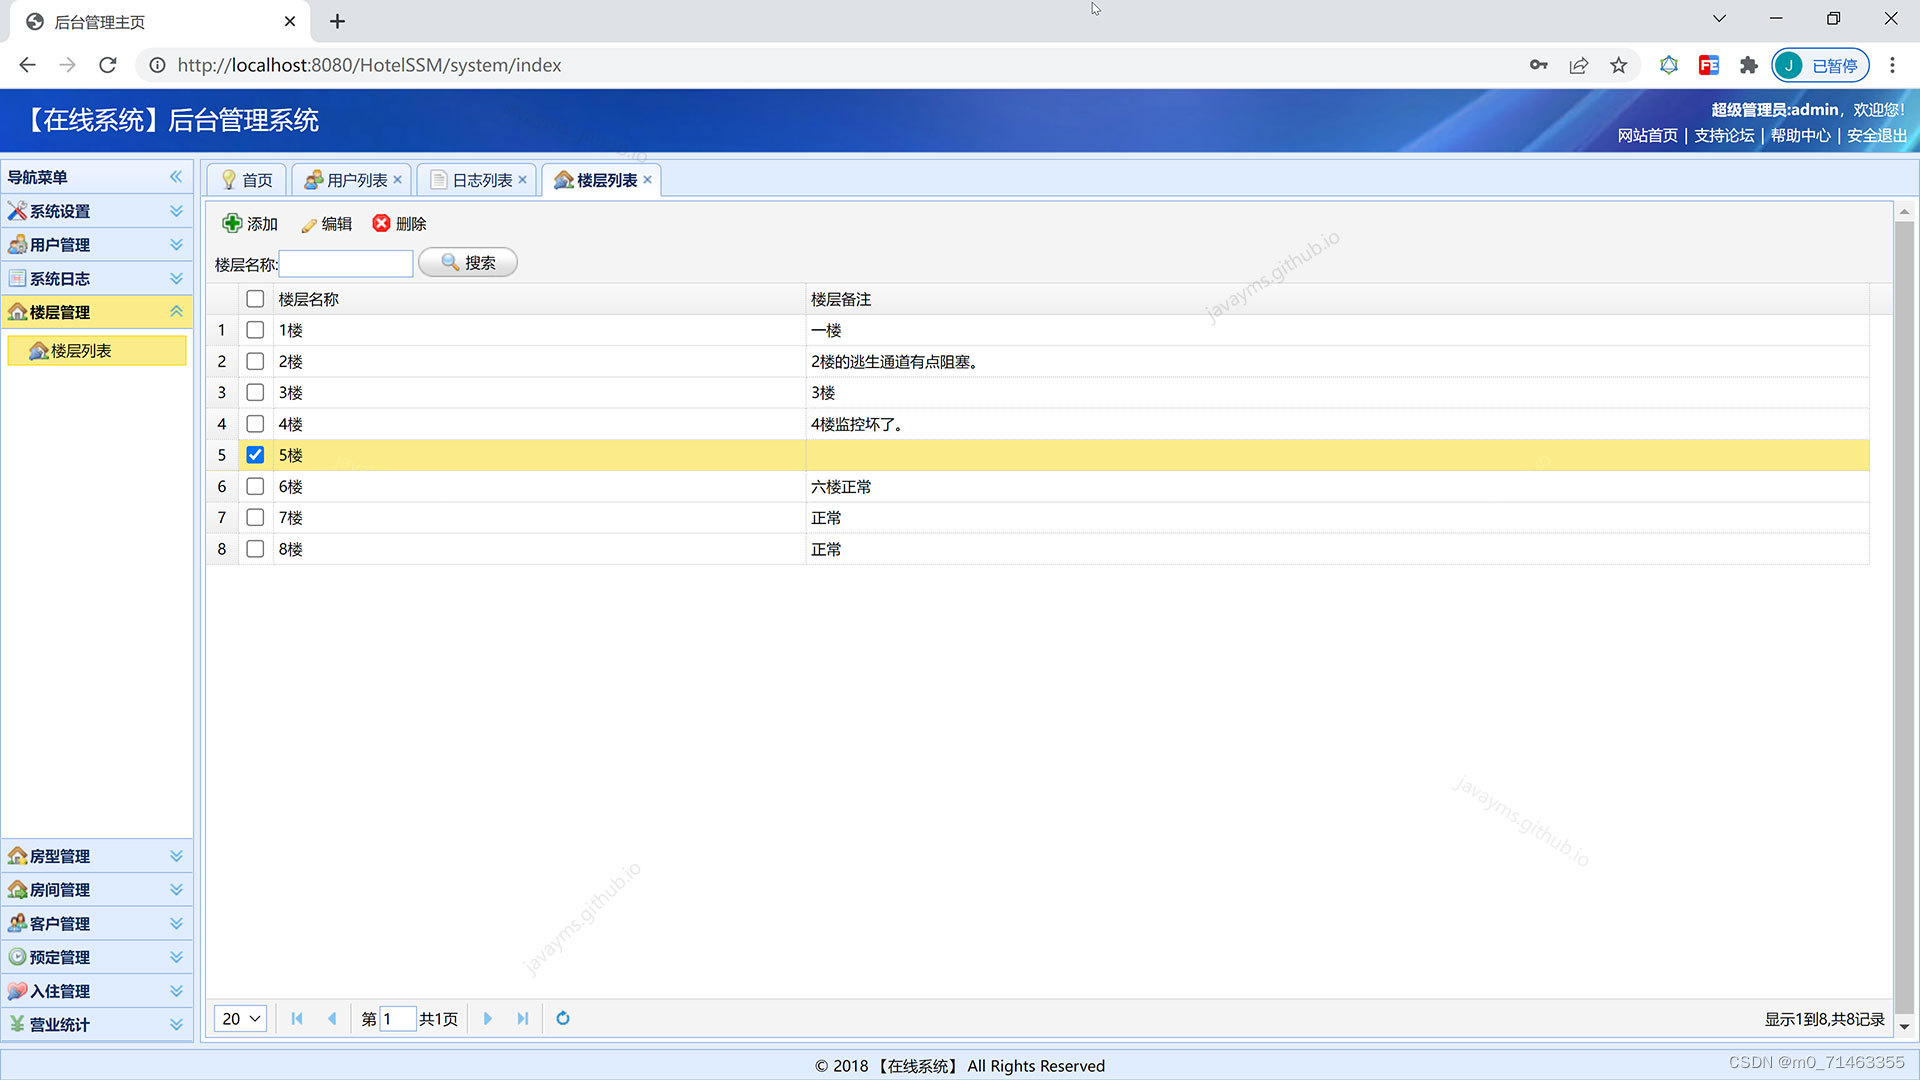This screenshot has width=1920, height=1080.
Task: Toggle the select-all header checkbox
Action: (255, 299)
